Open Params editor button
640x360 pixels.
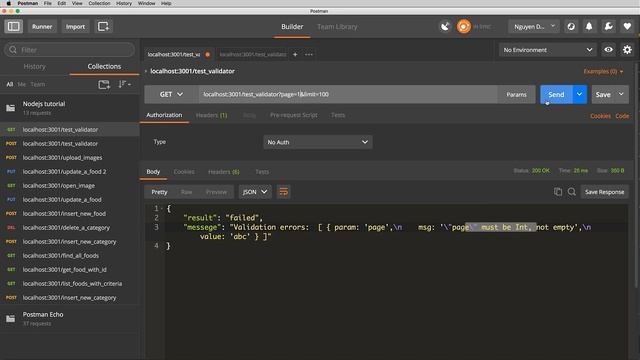(516, 94)
